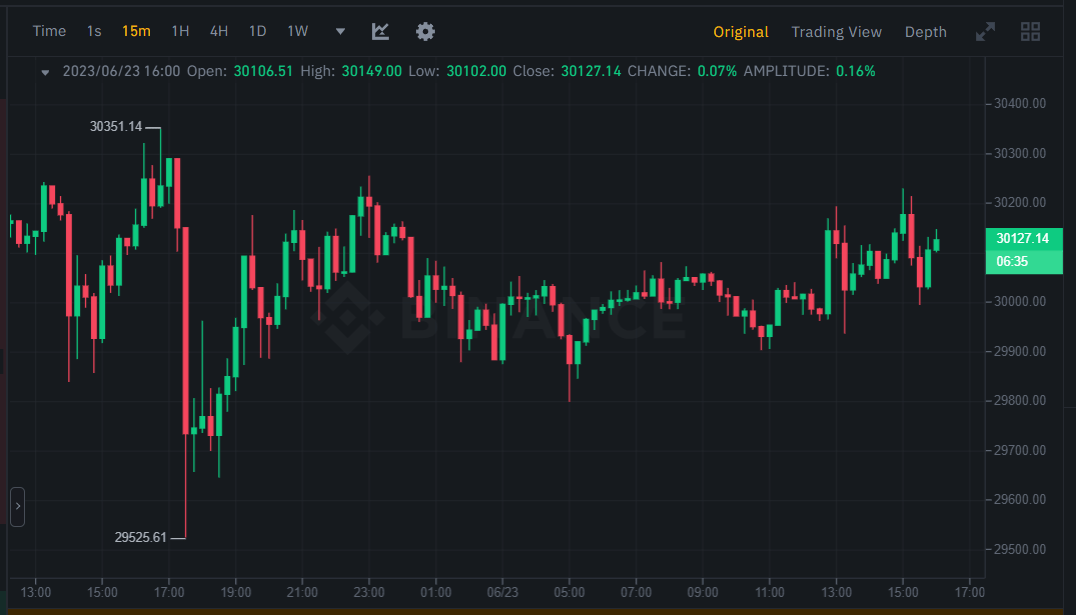
Task: Select the 15m interval
Action: click(136, 32)
